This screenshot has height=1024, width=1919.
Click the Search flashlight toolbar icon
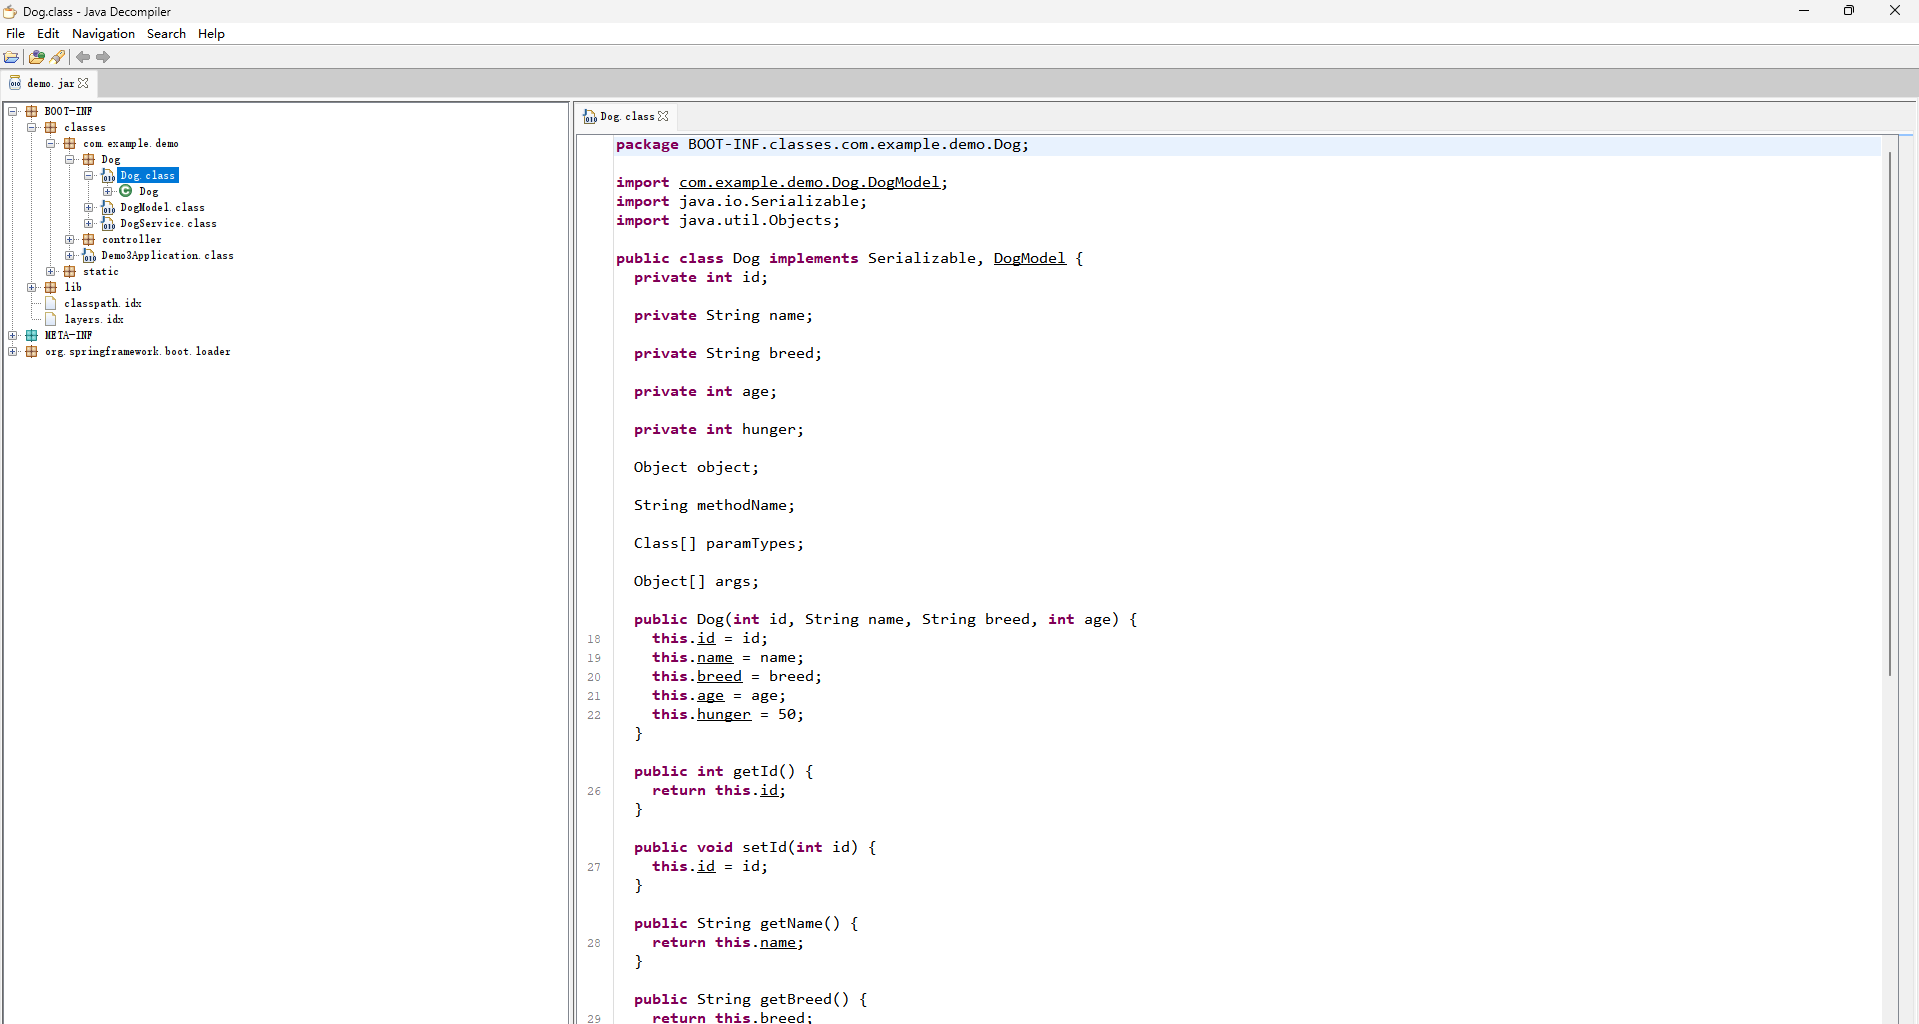tap(58, 57)
